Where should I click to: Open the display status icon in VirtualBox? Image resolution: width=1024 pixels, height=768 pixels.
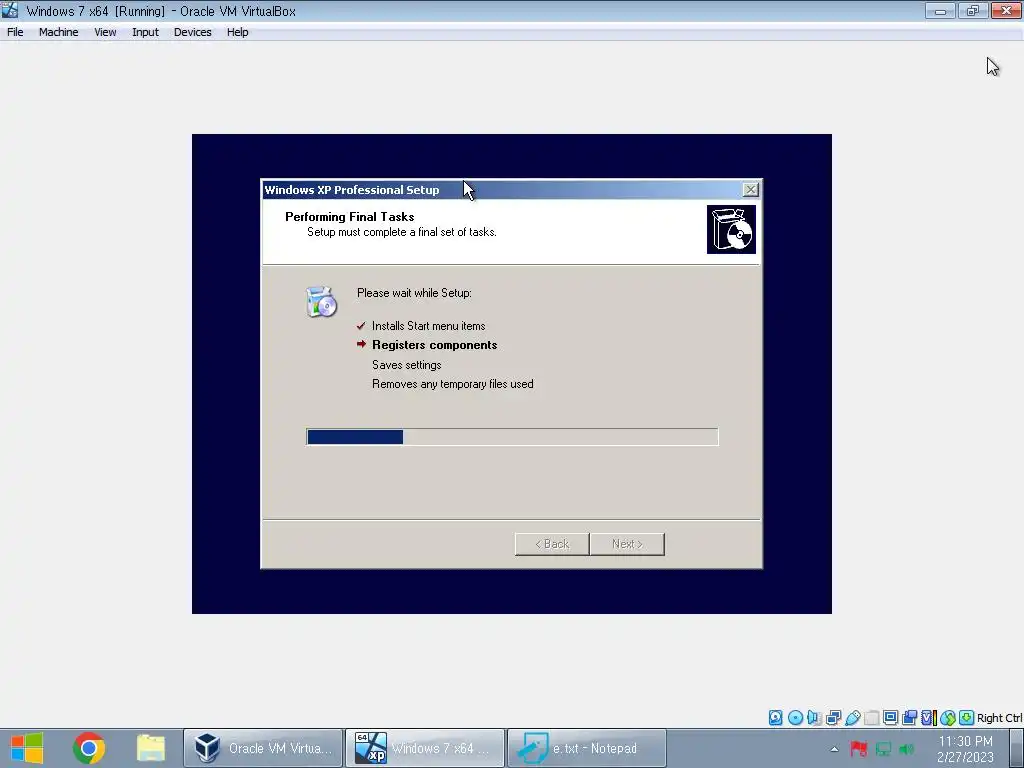[890, 718]
